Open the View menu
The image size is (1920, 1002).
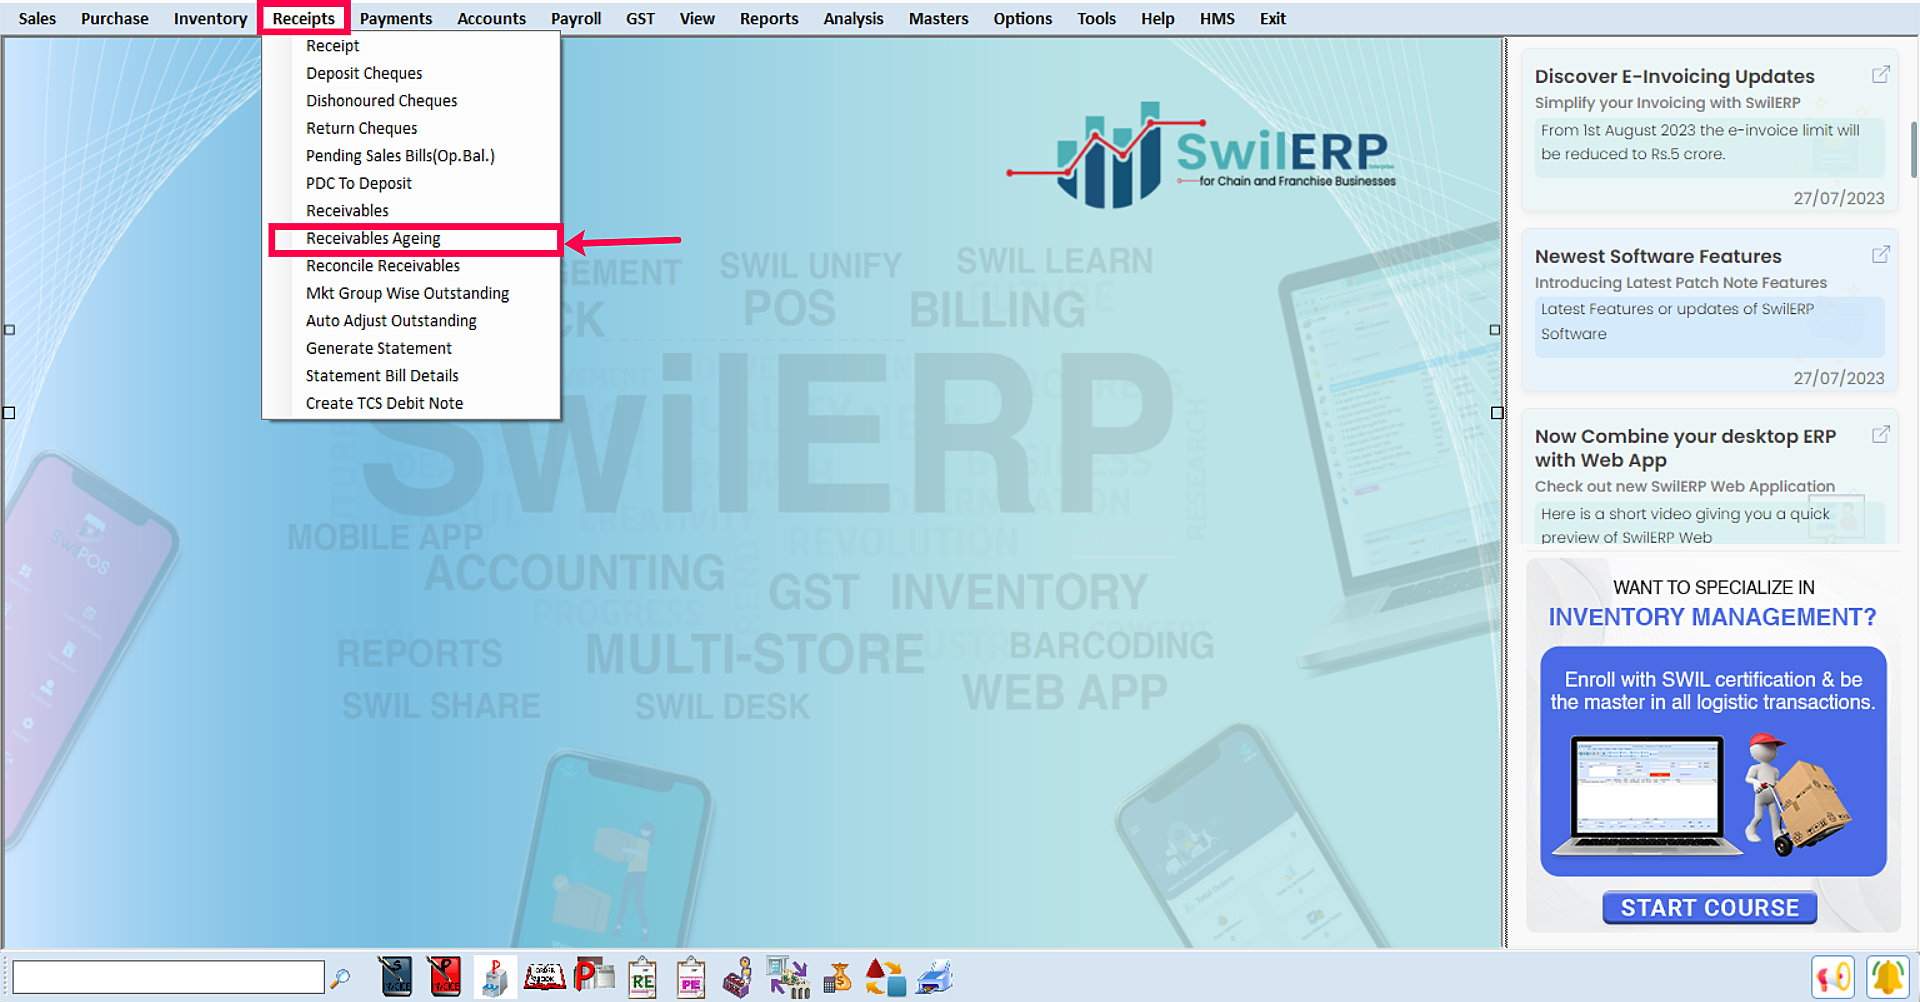[697, 18]
